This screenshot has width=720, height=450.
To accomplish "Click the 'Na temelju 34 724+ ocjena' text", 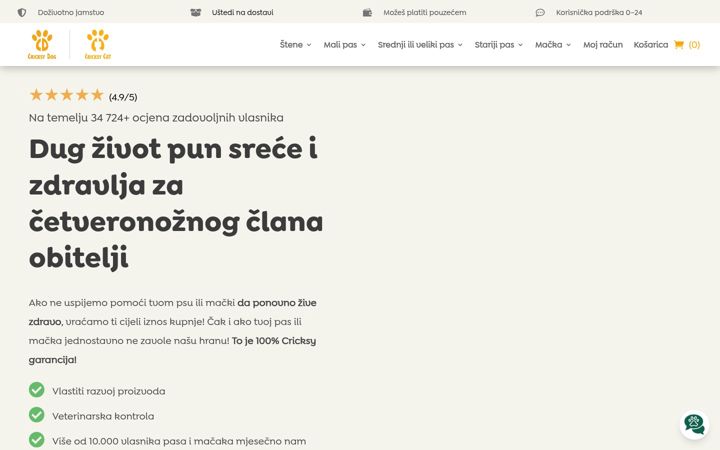I will coord(156,118).
